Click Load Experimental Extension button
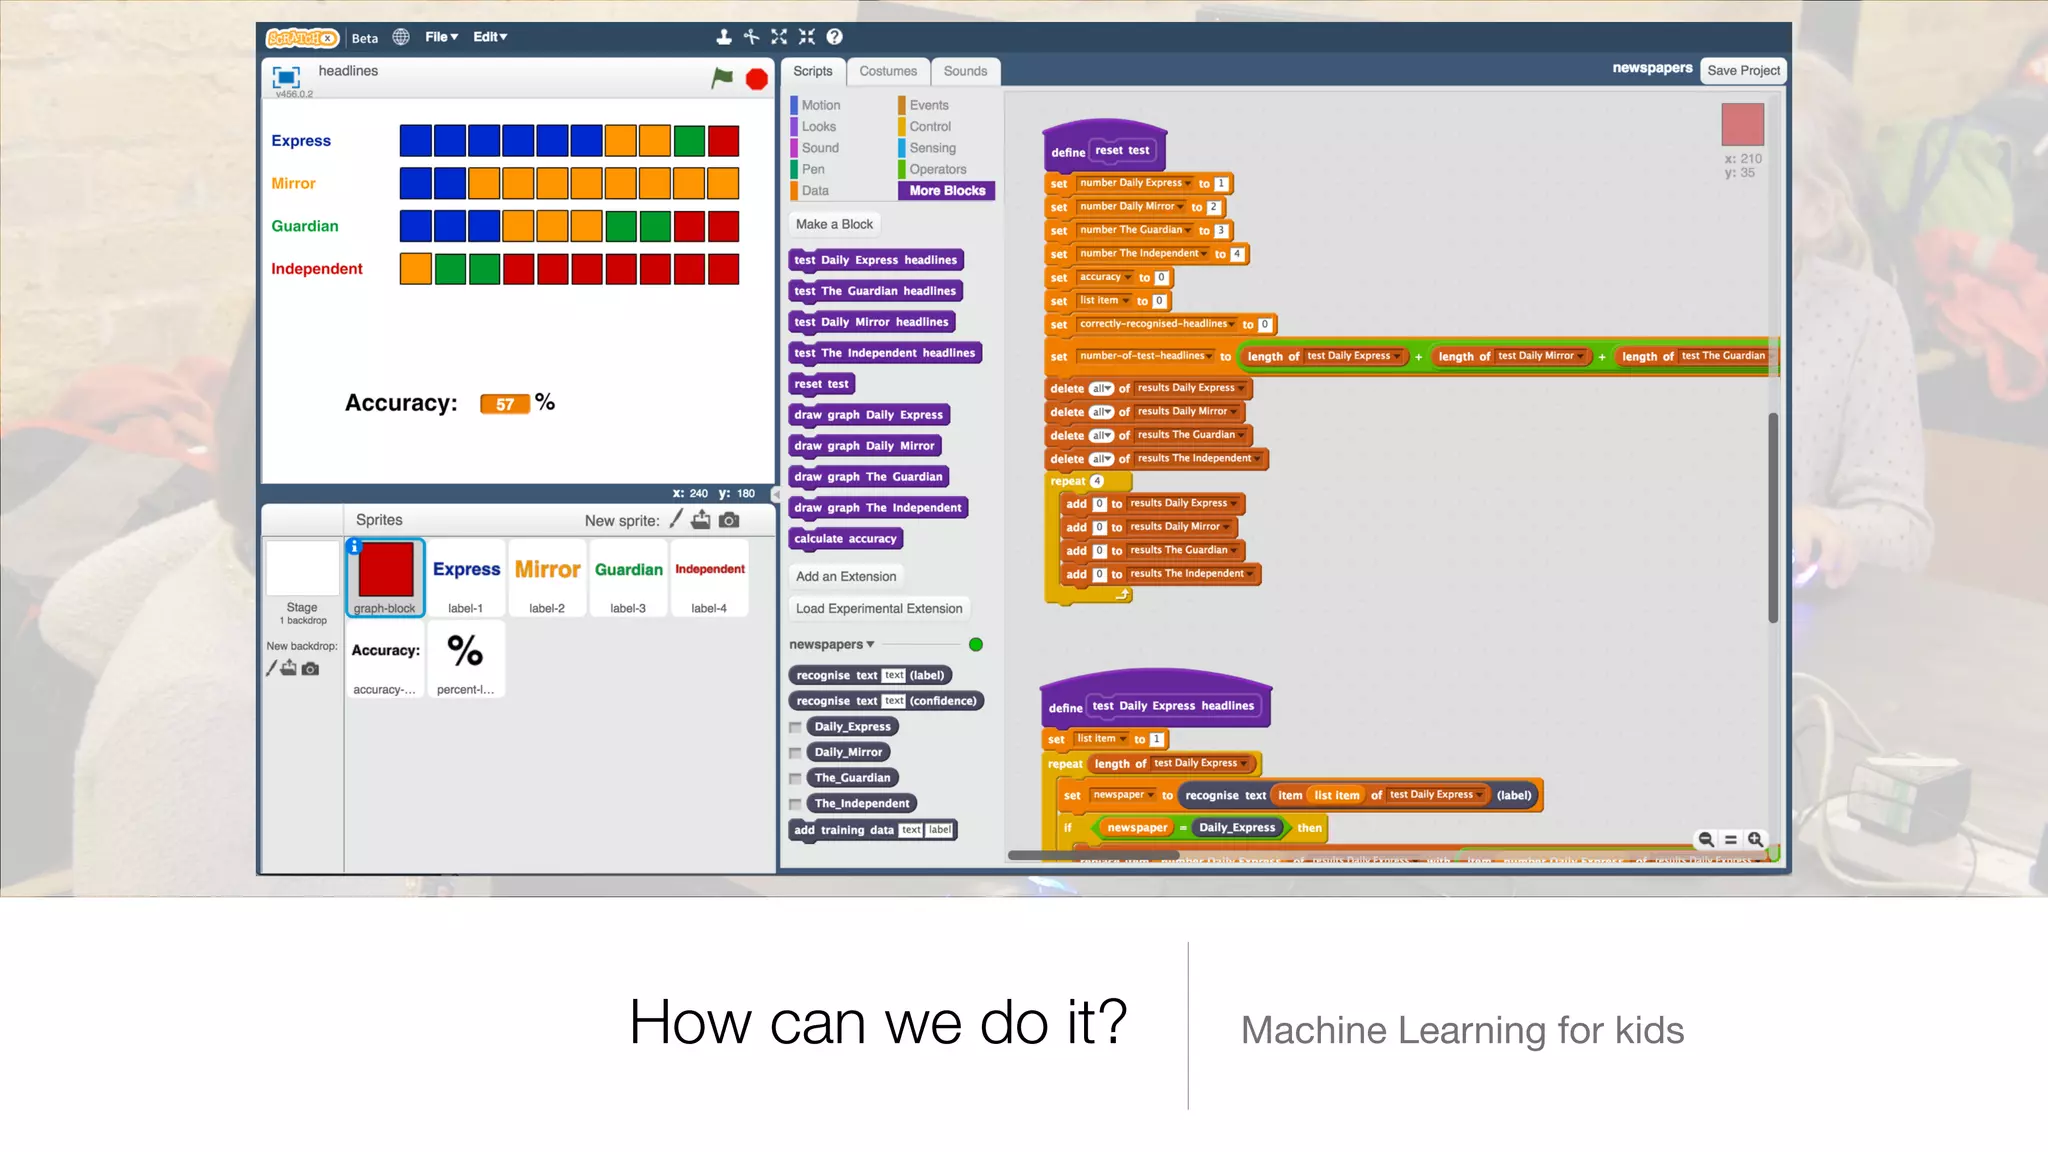This screenshot has width=2048, height=1152. 879,609
